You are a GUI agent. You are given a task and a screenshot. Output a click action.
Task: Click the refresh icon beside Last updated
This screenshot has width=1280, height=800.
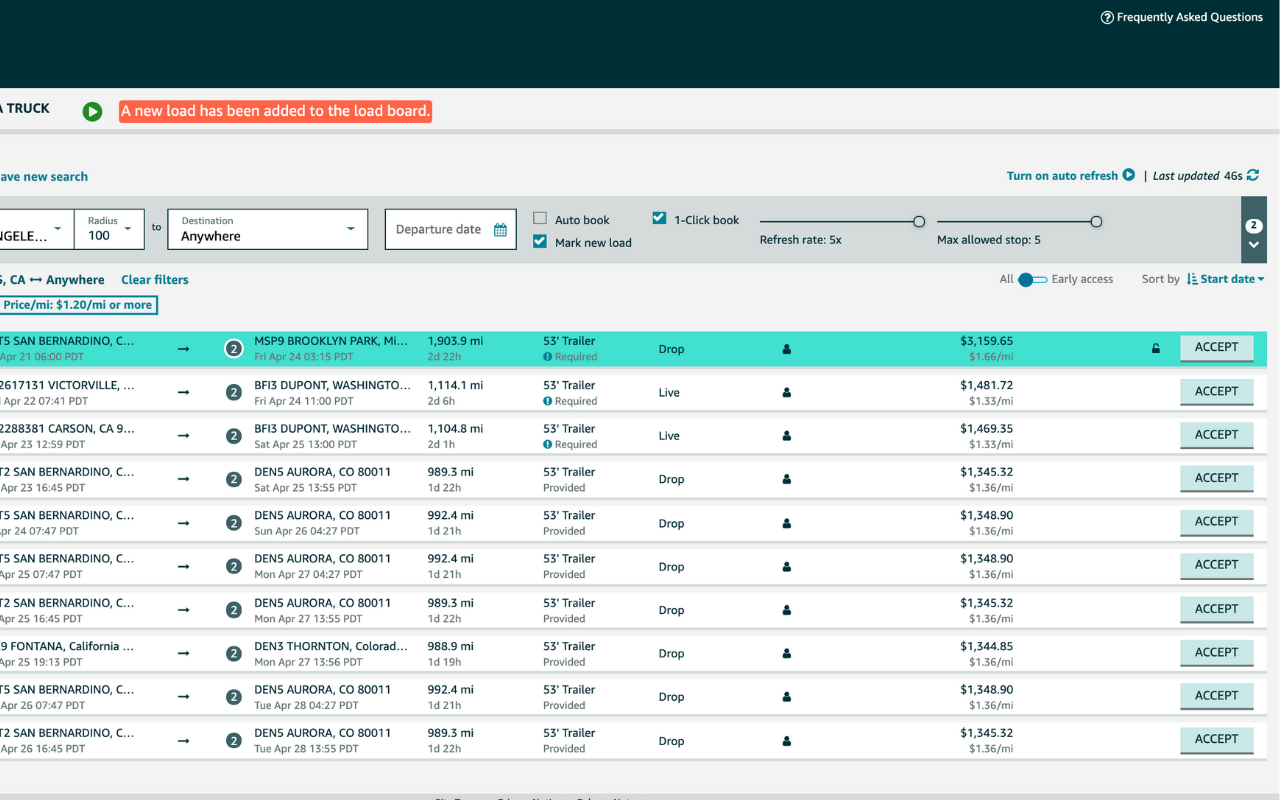[x=1253, y=175]
